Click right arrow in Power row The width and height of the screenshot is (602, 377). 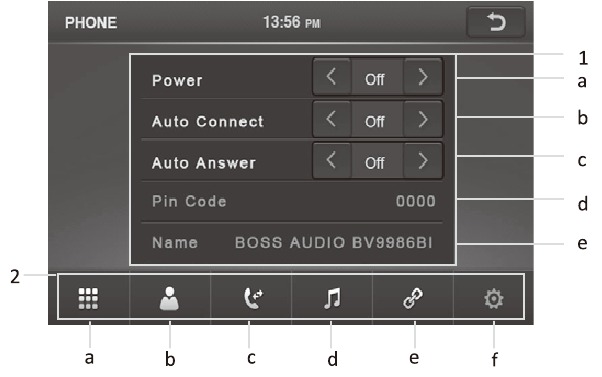coord(423,77)
